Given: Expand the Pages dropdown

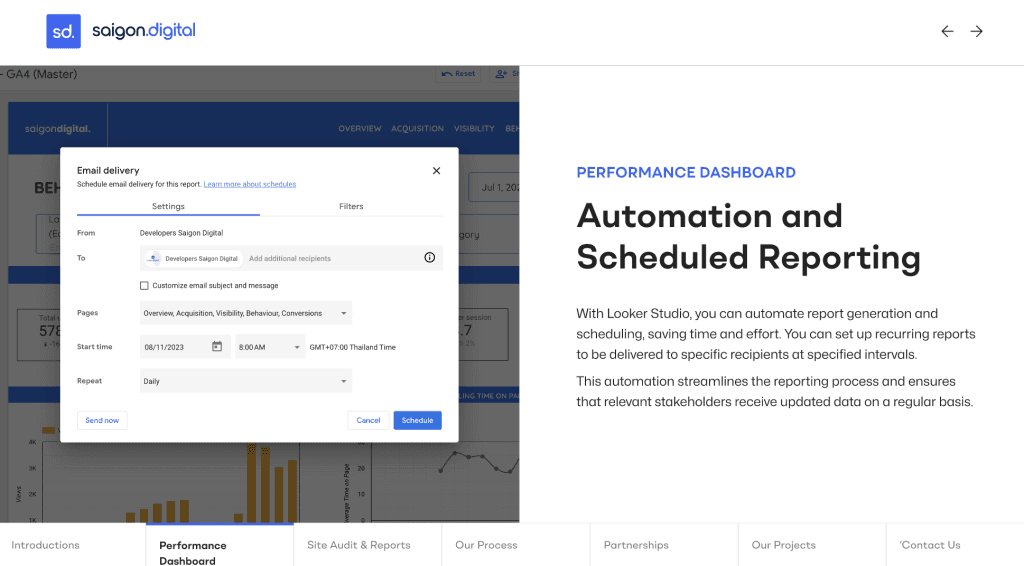Looking at the screenshot, I should coord(345,313).
